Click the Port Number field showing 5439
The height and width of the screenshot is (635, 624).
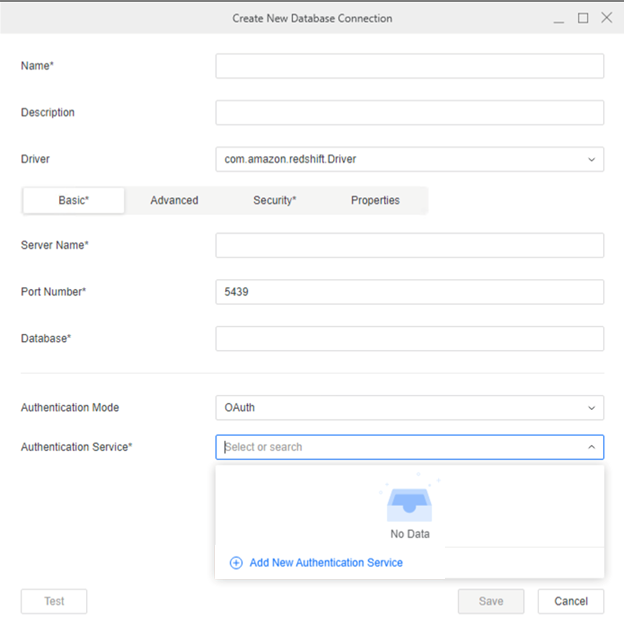(409, 292)
